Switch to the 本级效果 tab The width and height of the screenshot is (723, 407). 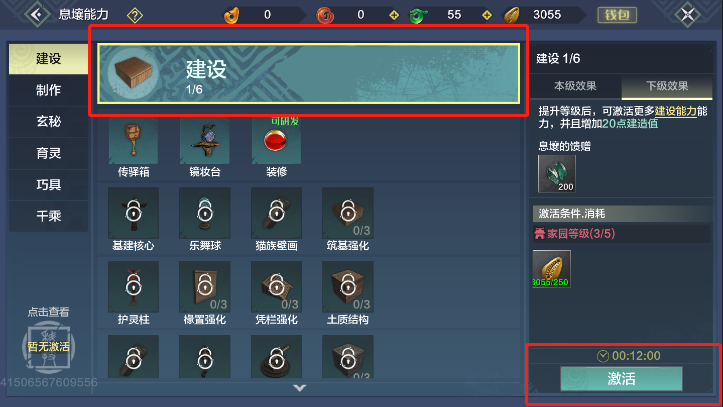[575, 86]
